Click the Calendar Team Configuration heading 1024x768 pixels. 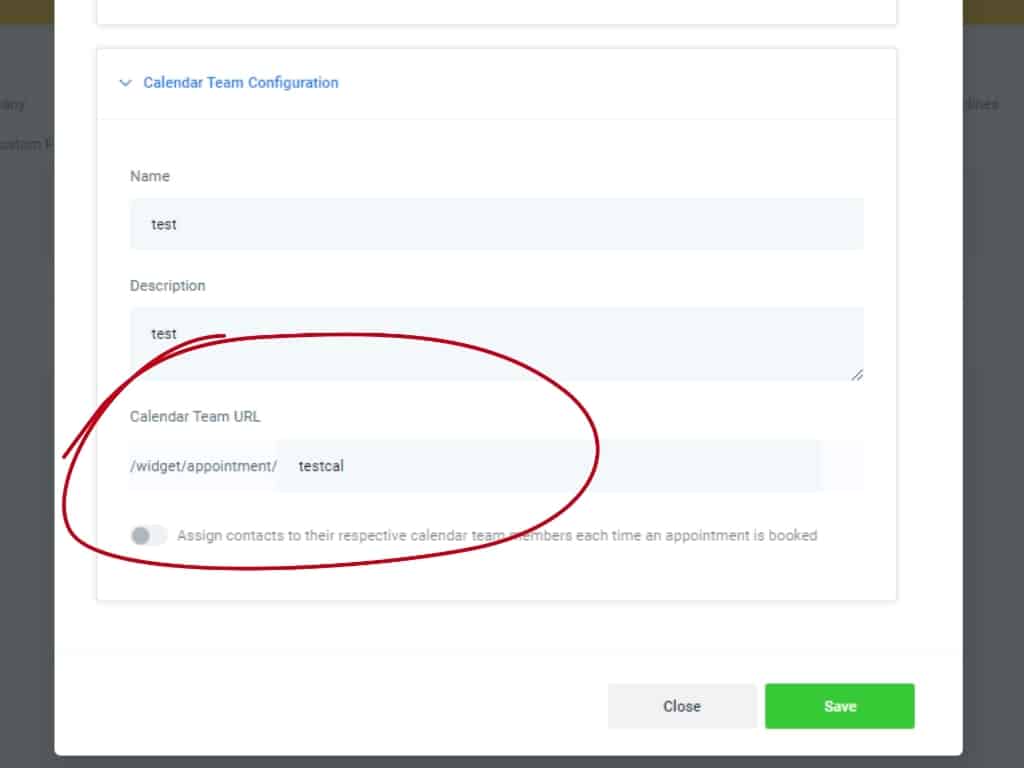tap(240, 83)
